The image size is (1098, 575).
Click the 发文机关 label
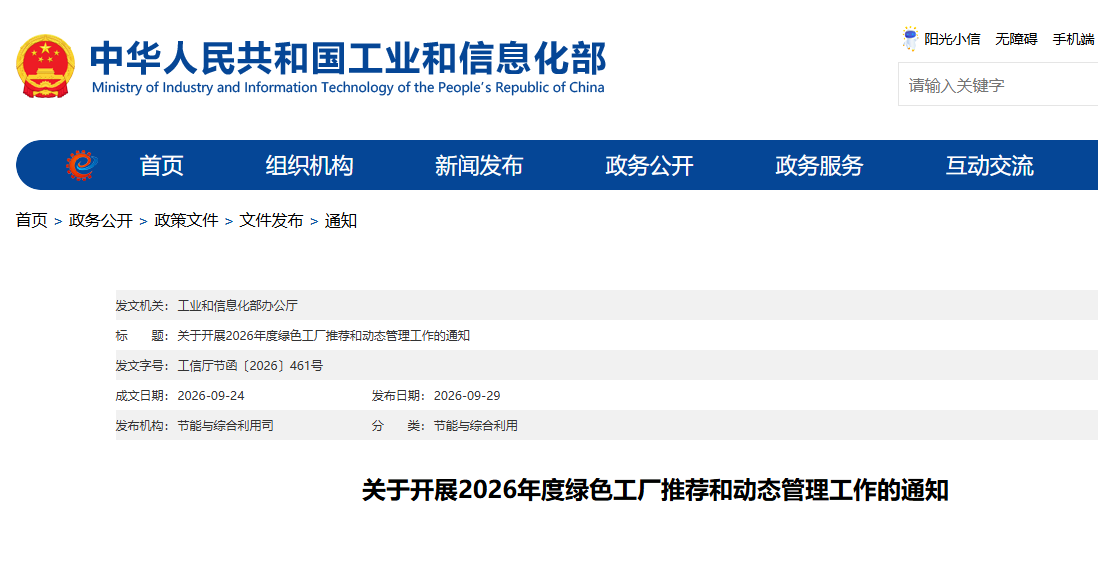pyautogui.click(x=142, y=305)
